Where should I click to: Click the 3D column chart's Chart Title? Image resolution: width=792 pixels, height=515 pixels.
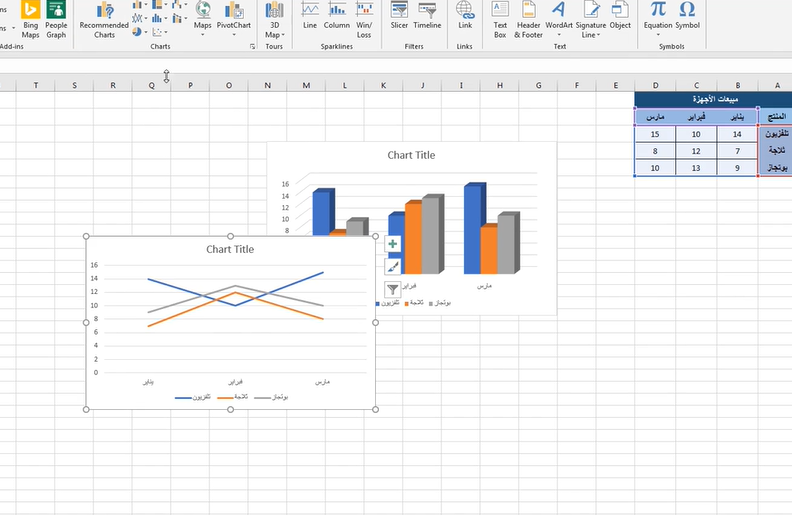(411, 155)
